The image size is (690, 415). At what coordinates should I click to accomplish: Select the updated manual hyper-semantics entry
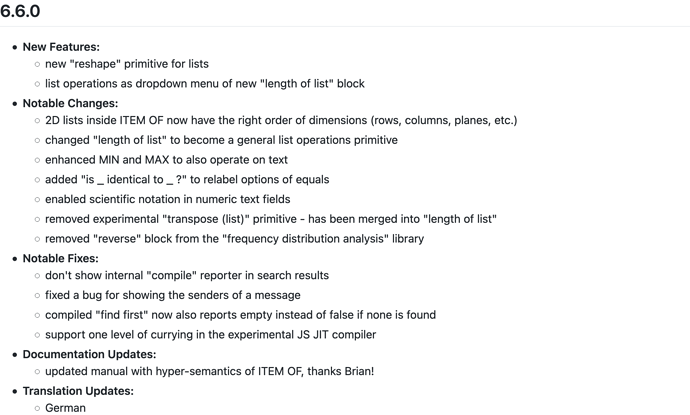(209, 371)
